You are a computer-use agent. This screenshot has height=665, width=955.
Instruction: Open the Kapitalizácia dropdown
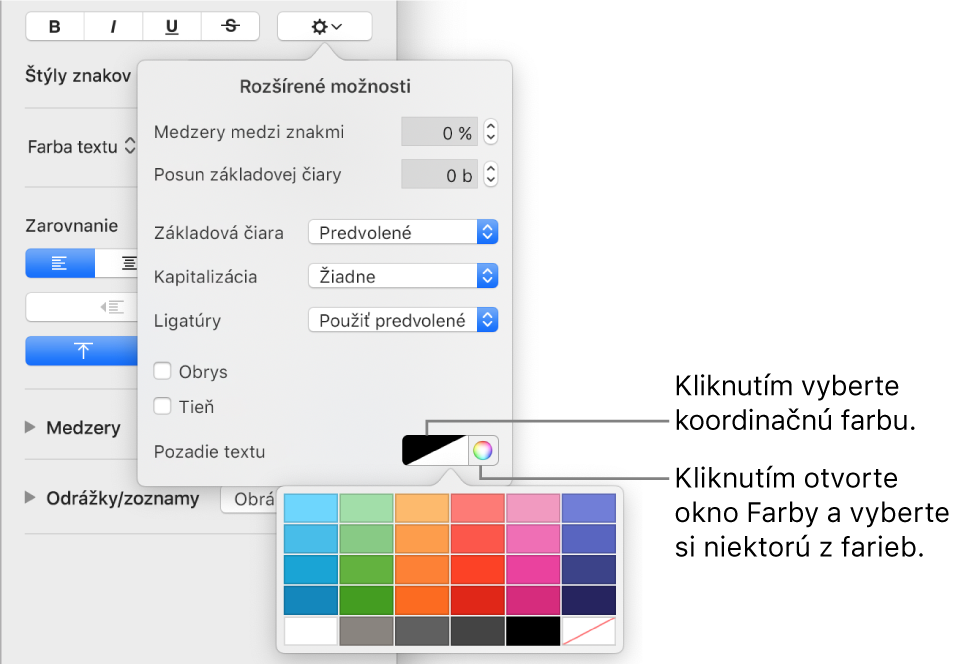[x=403, y=276]
